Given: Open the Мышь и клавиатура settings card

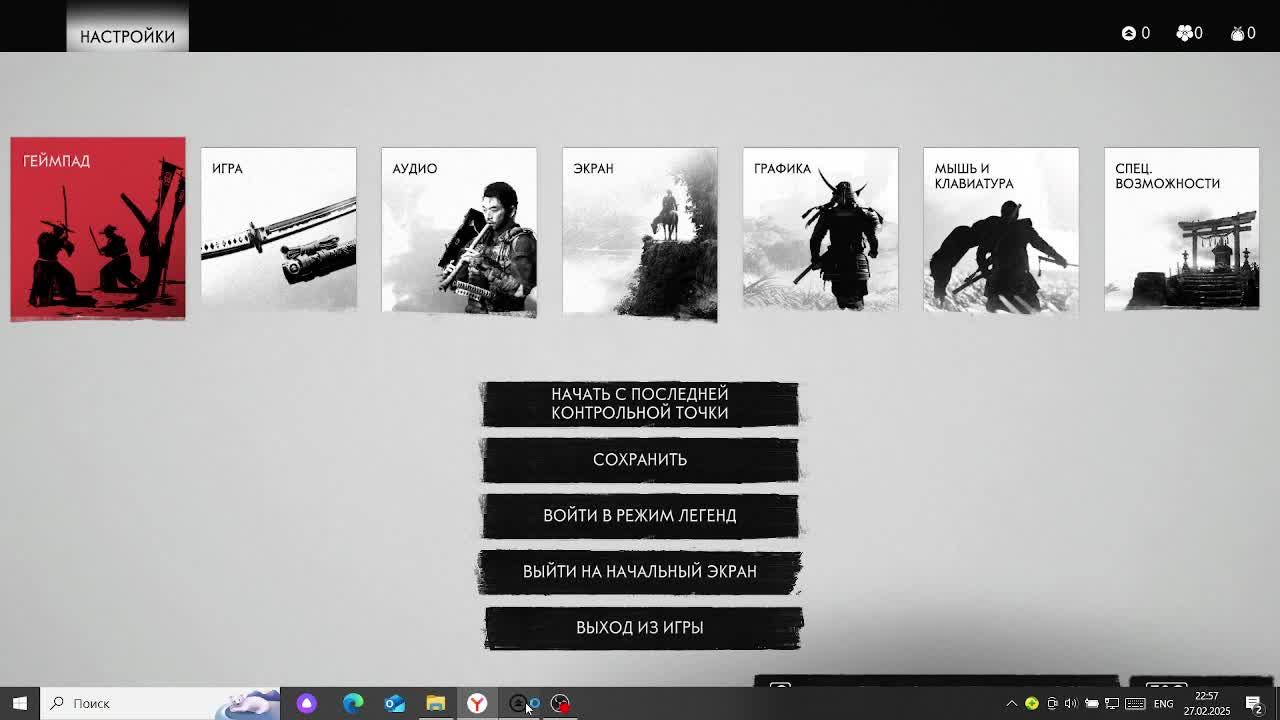Looking at the screenshot, I should click(x=1001, y=229).
